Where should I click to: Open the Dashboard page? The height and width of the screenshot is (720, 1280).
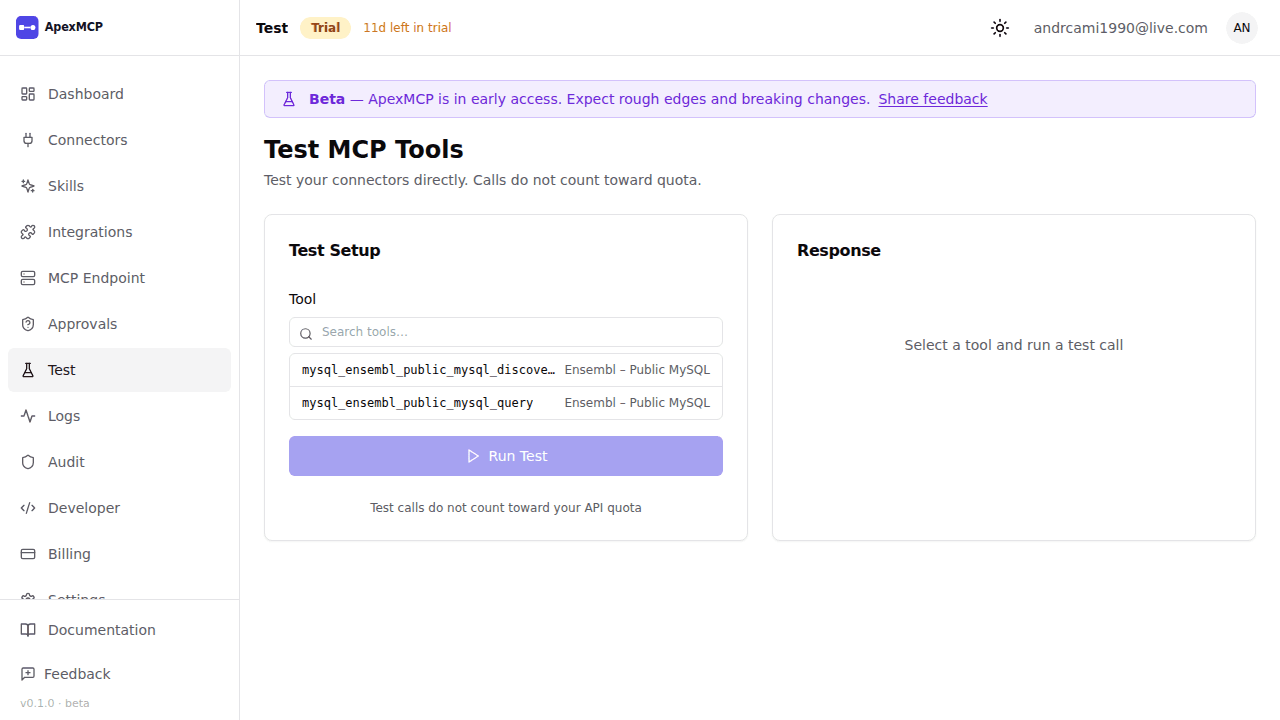pyautogui.click(x=119, y=94)
